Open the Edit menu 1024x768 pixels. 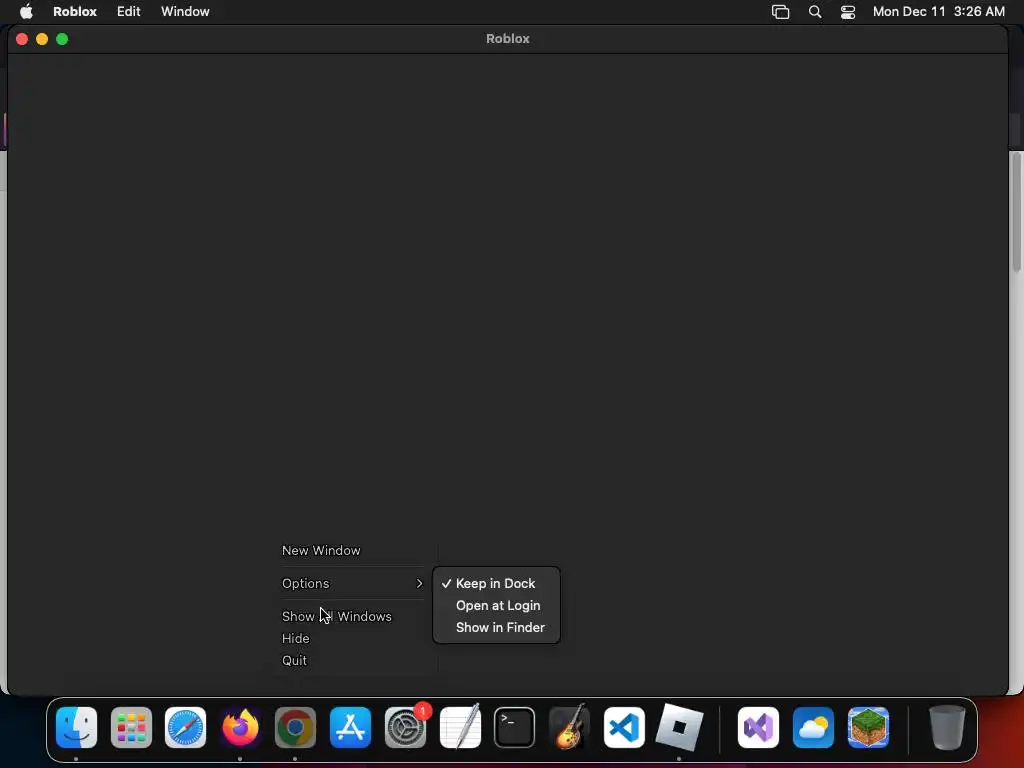(x=129, y=12)
